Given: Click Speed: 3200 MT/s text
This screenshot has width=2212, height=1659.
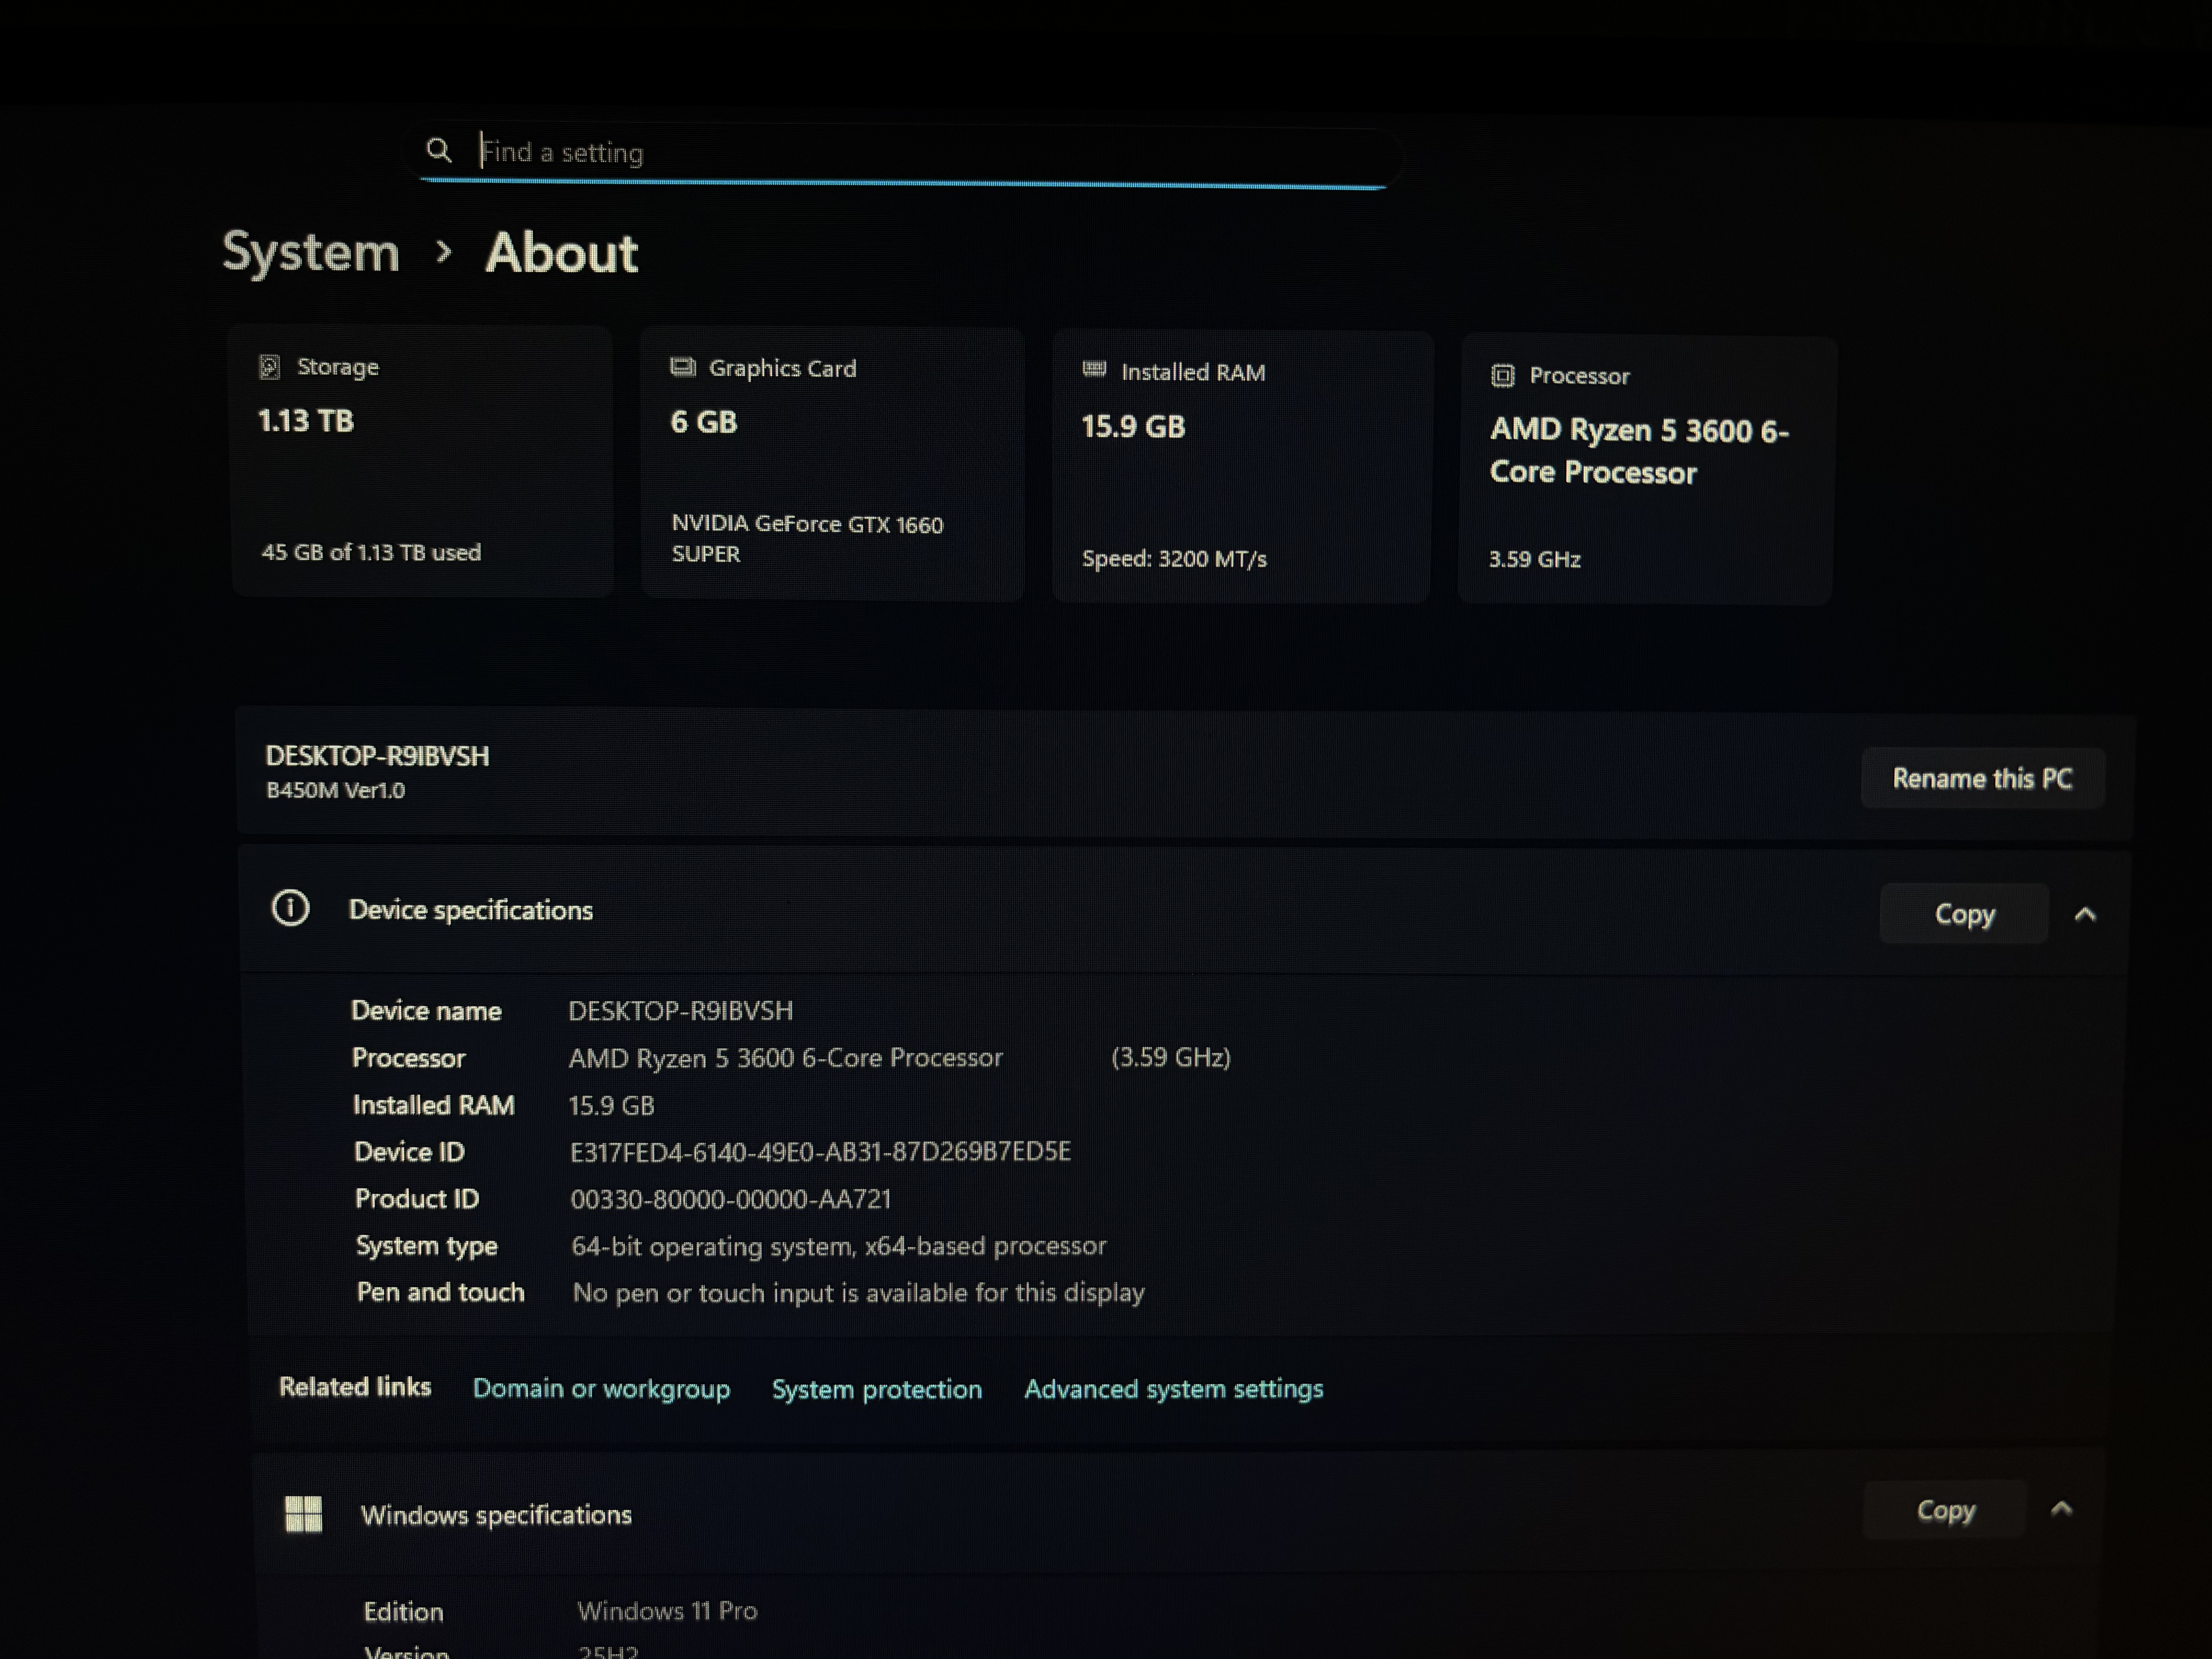Looking at the screenshot, I should [x=1174, y=558].
